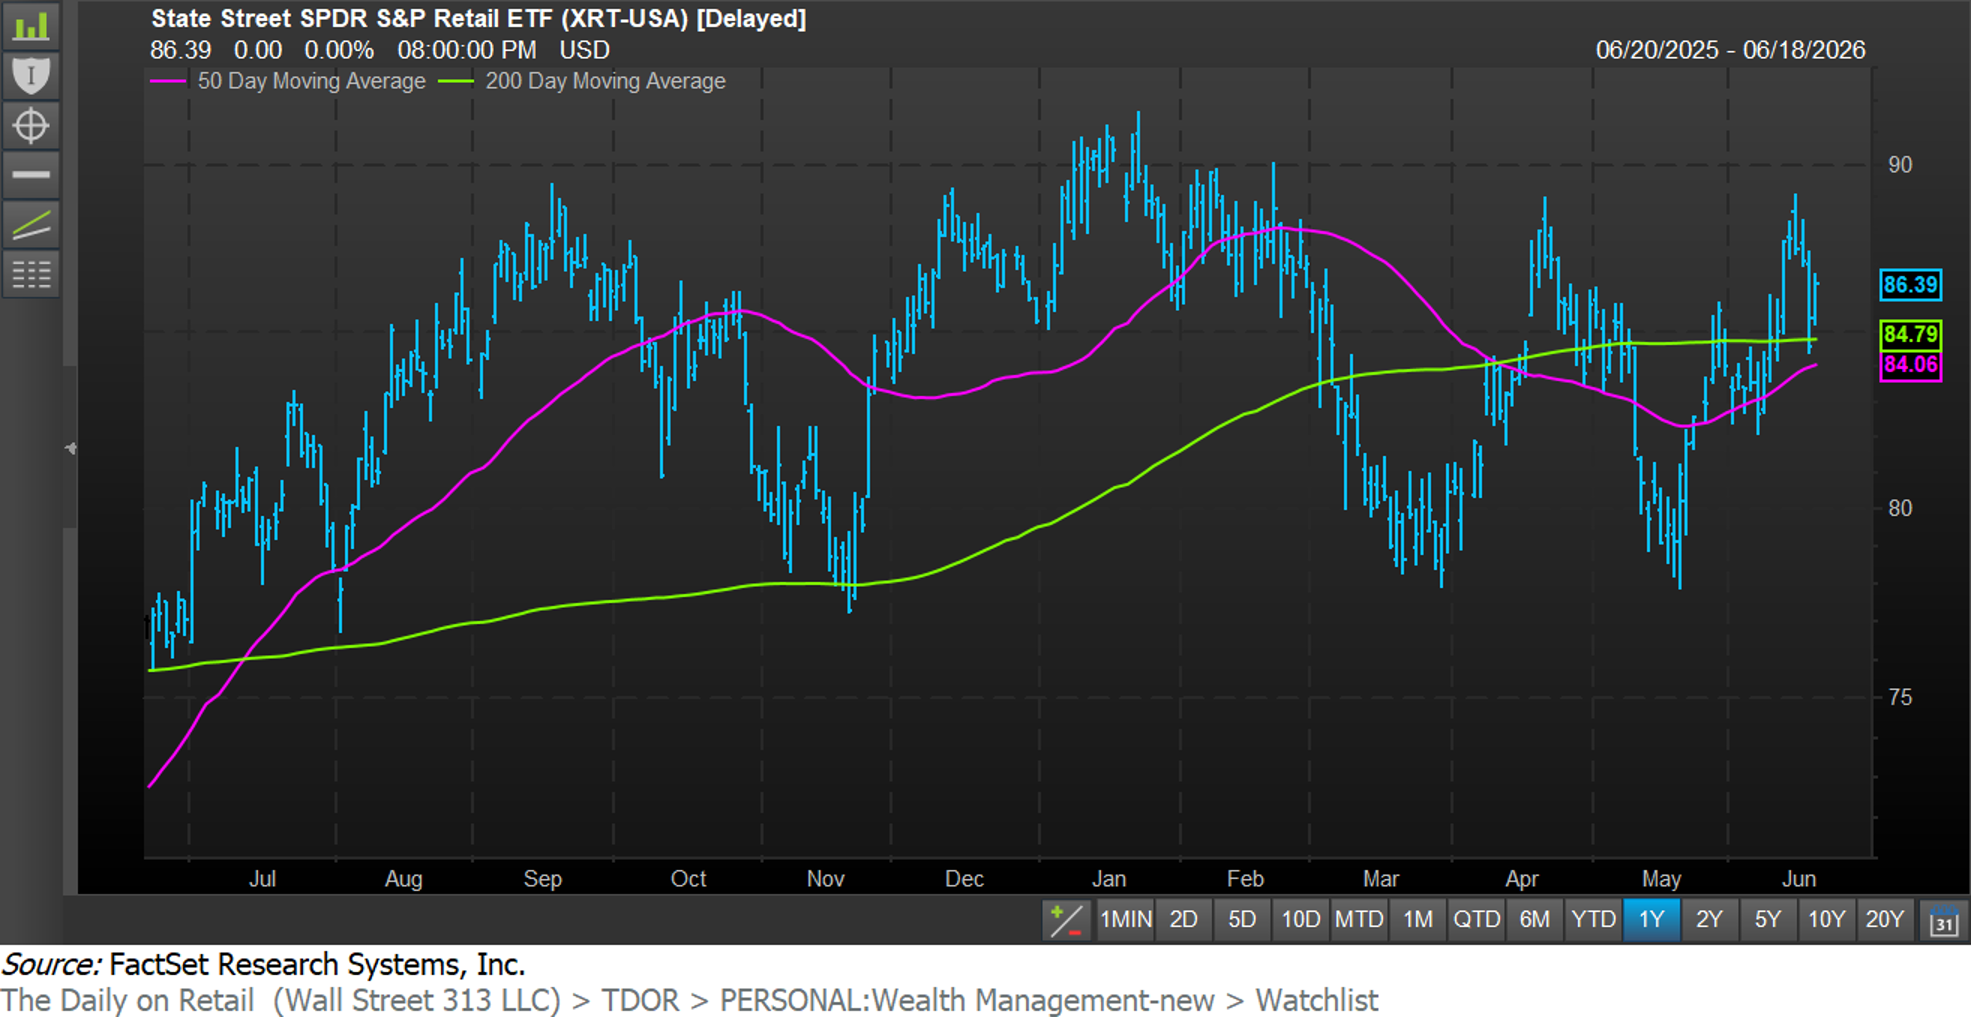Open the data table grid icon

point(31,274)
